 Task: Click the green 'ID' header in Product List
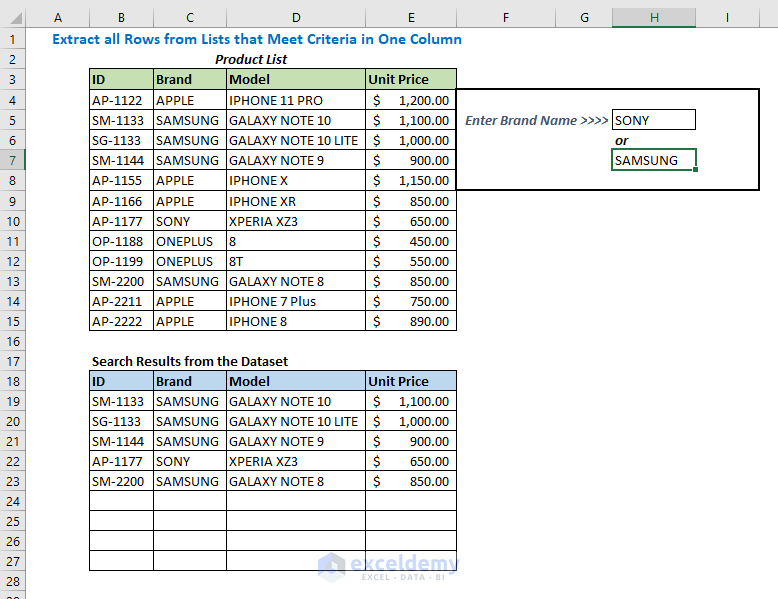click(122, 79)
